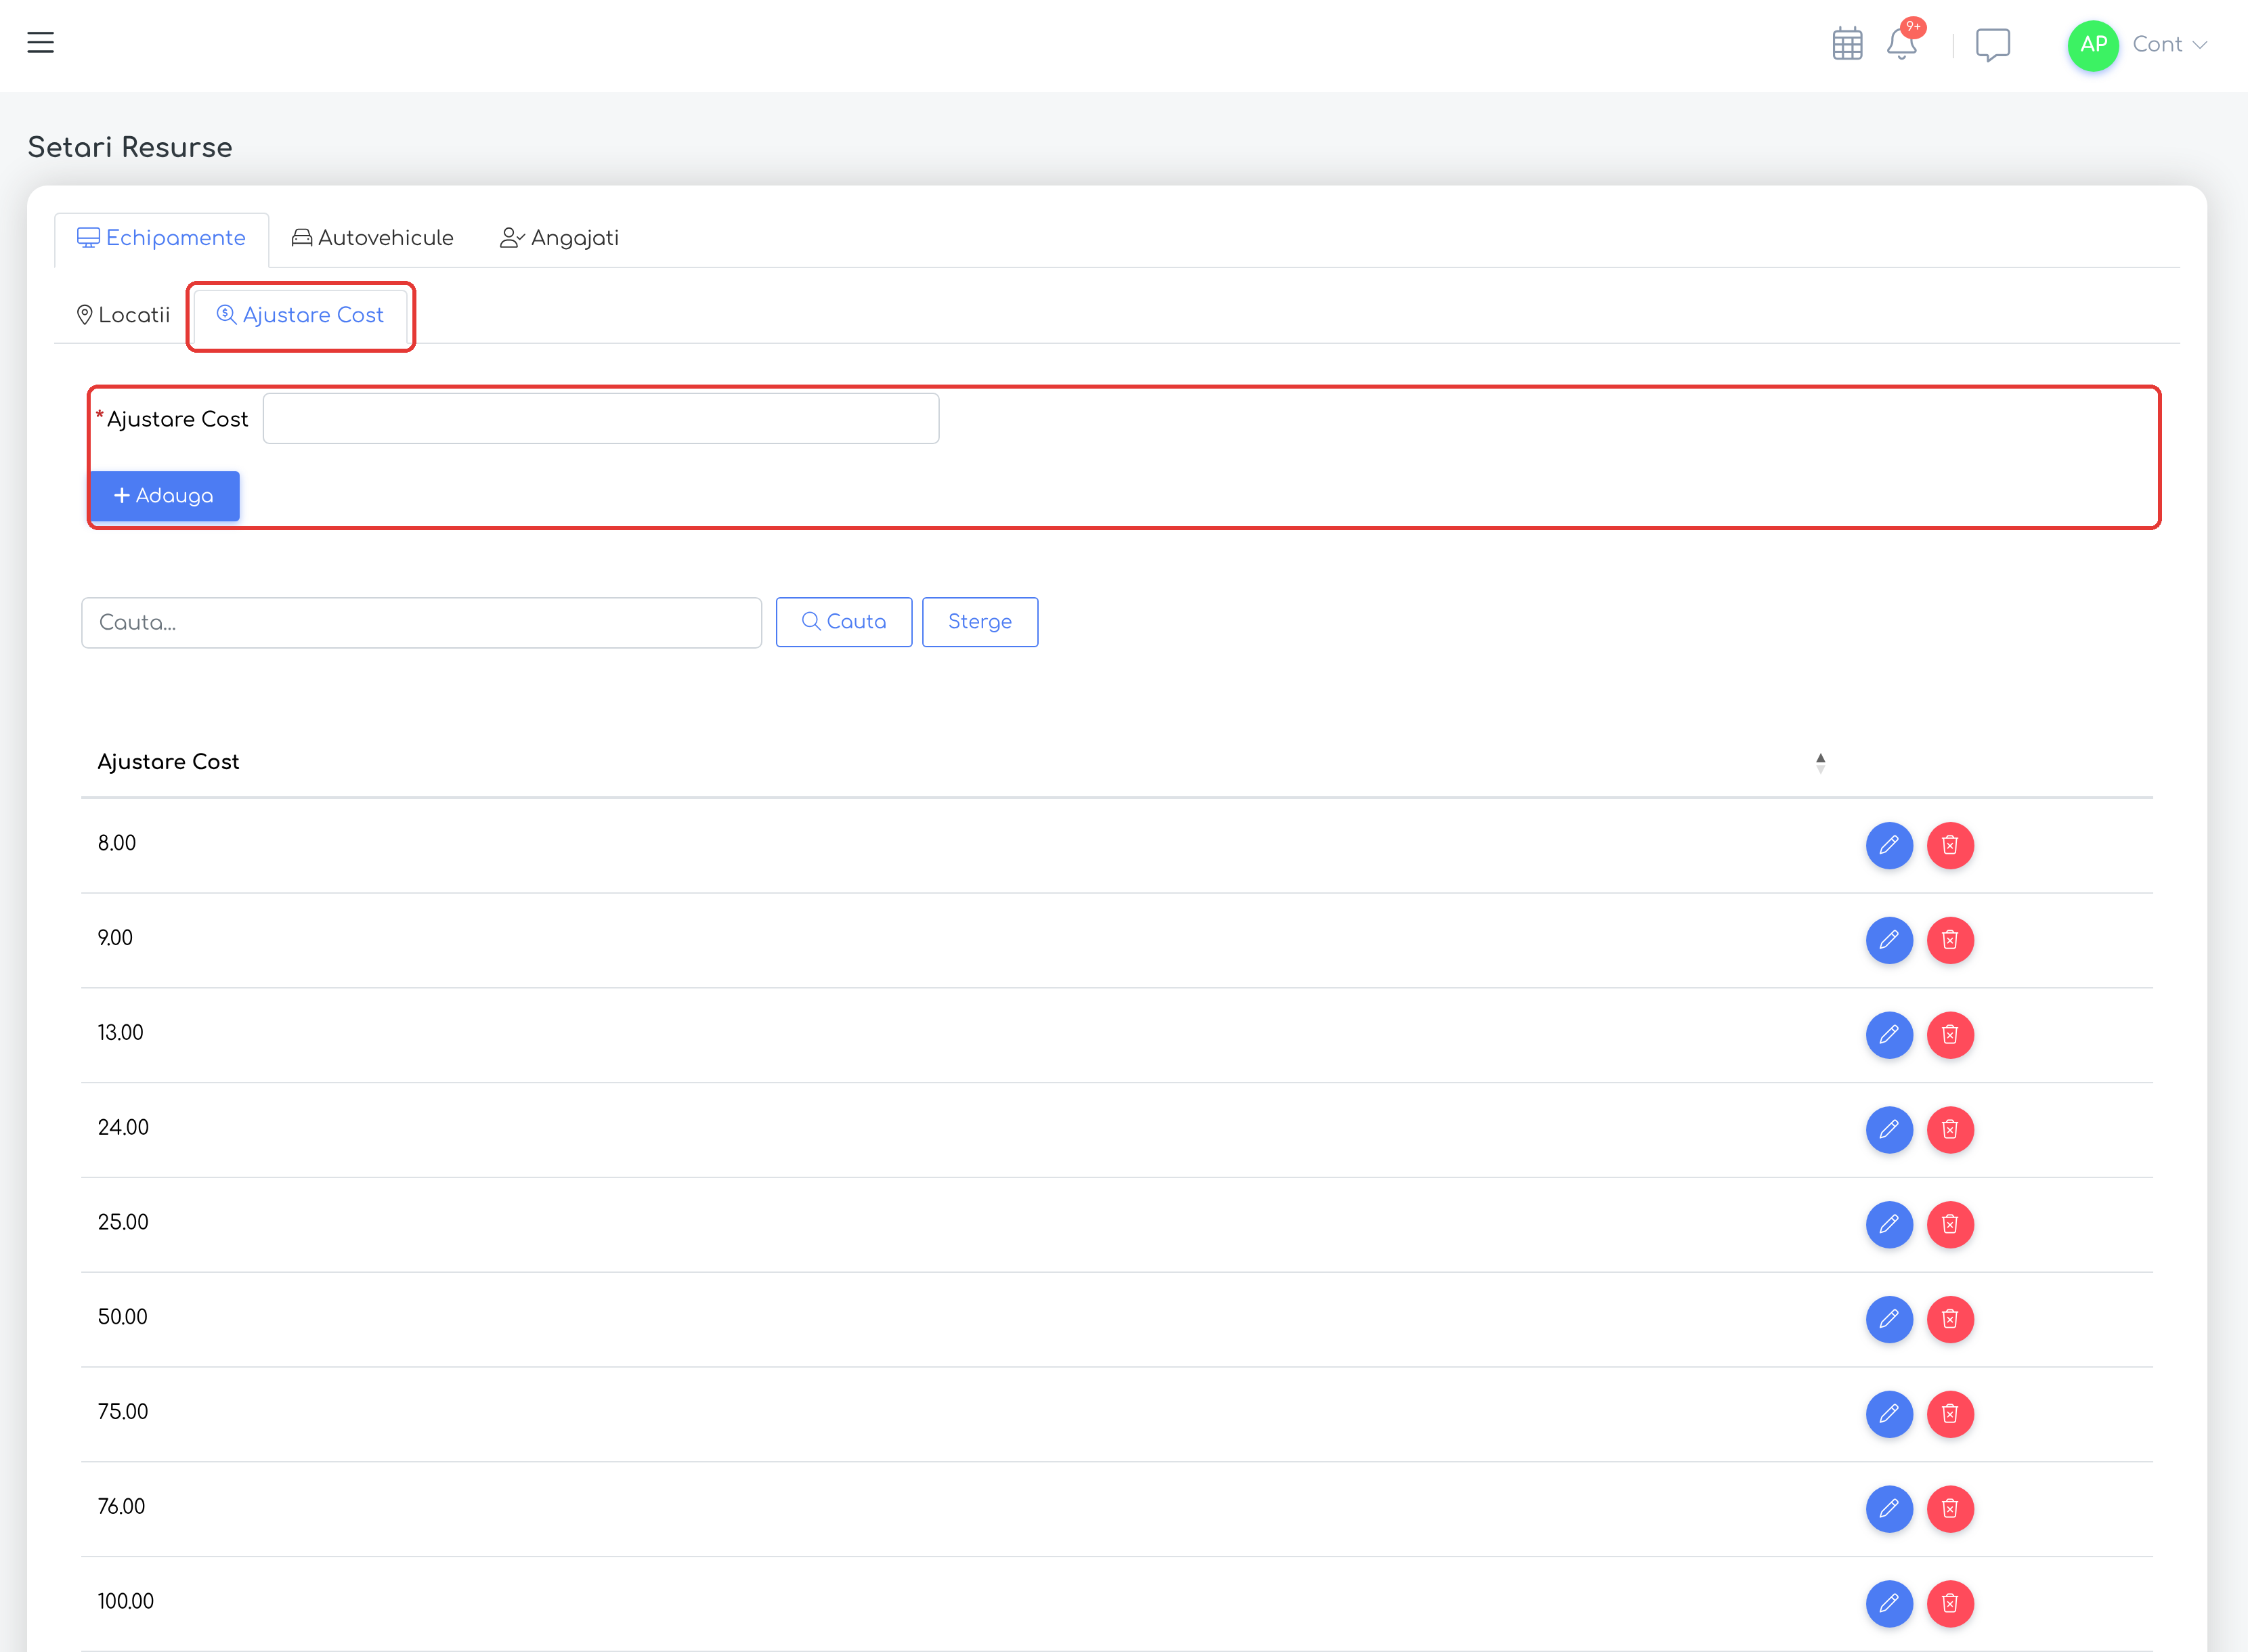Viewport: 2248px width, 1652px height.
Task: Click the 75.00 cost value
Action: point(122,1412)
